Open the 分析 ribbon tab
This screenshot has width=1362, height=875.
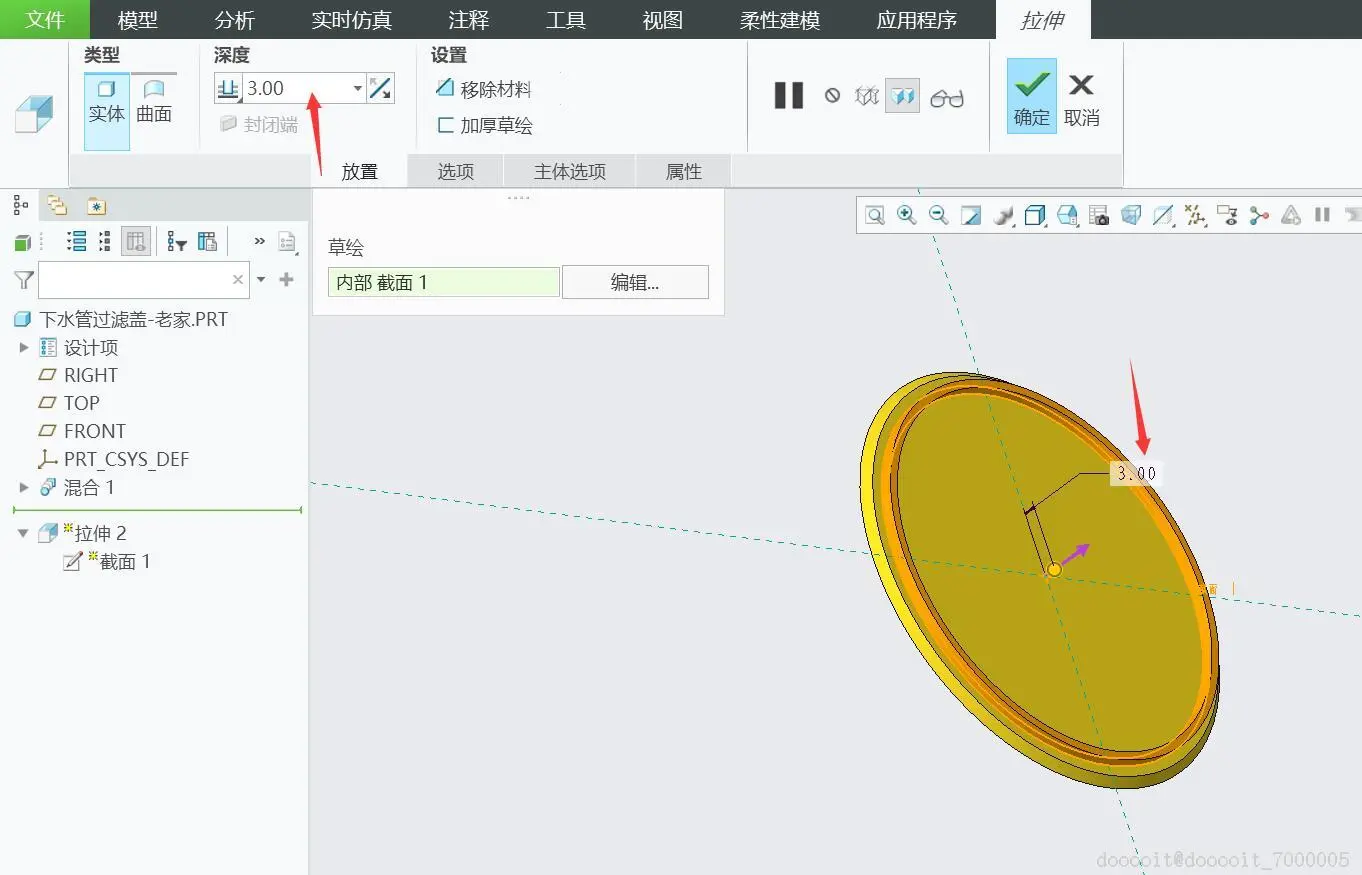235,20
